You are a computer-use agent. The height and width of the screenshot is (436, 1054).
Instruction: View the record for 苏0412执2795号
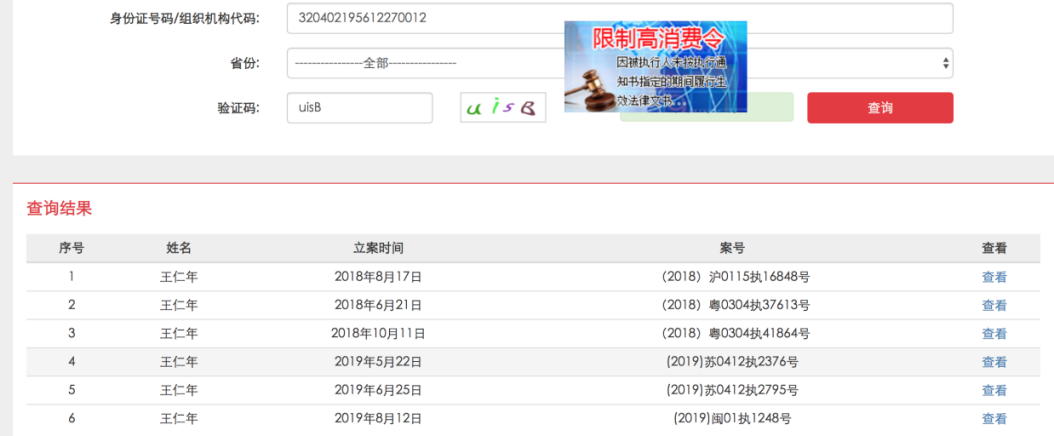click(993, 390)
